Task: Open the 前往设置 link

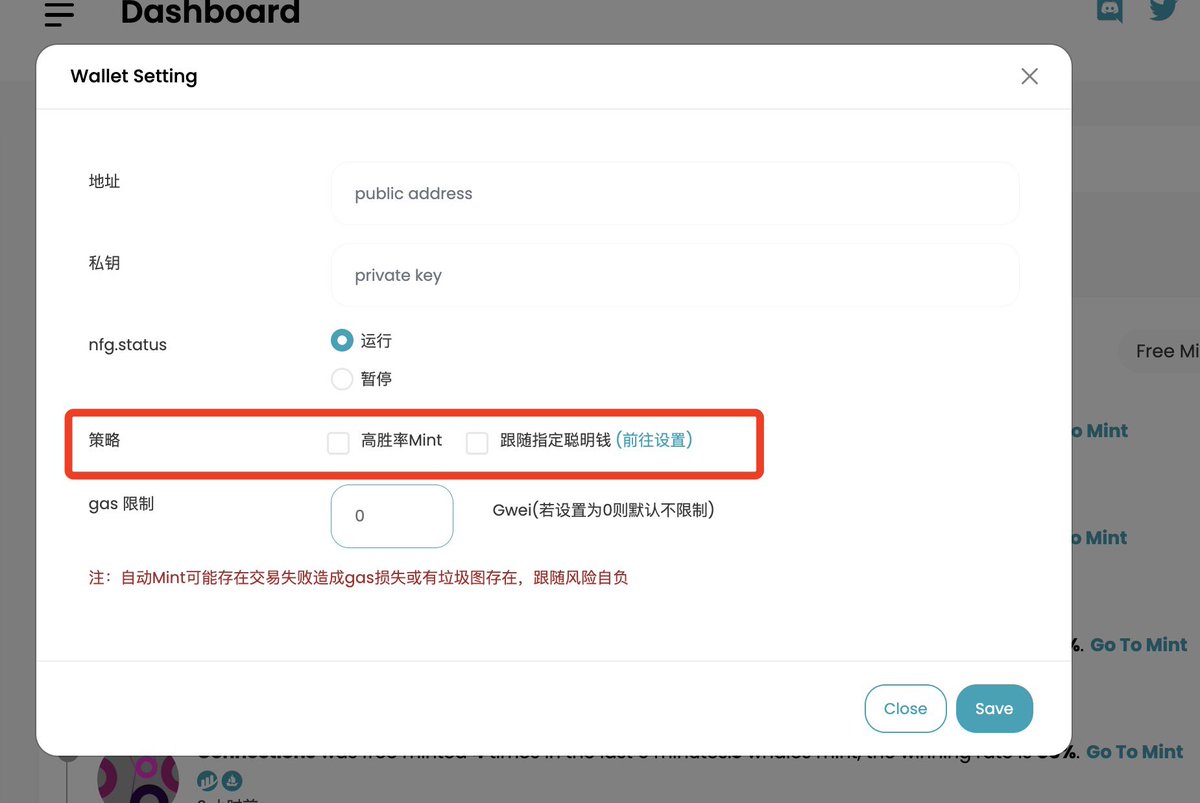Action: tap(654, 440)
